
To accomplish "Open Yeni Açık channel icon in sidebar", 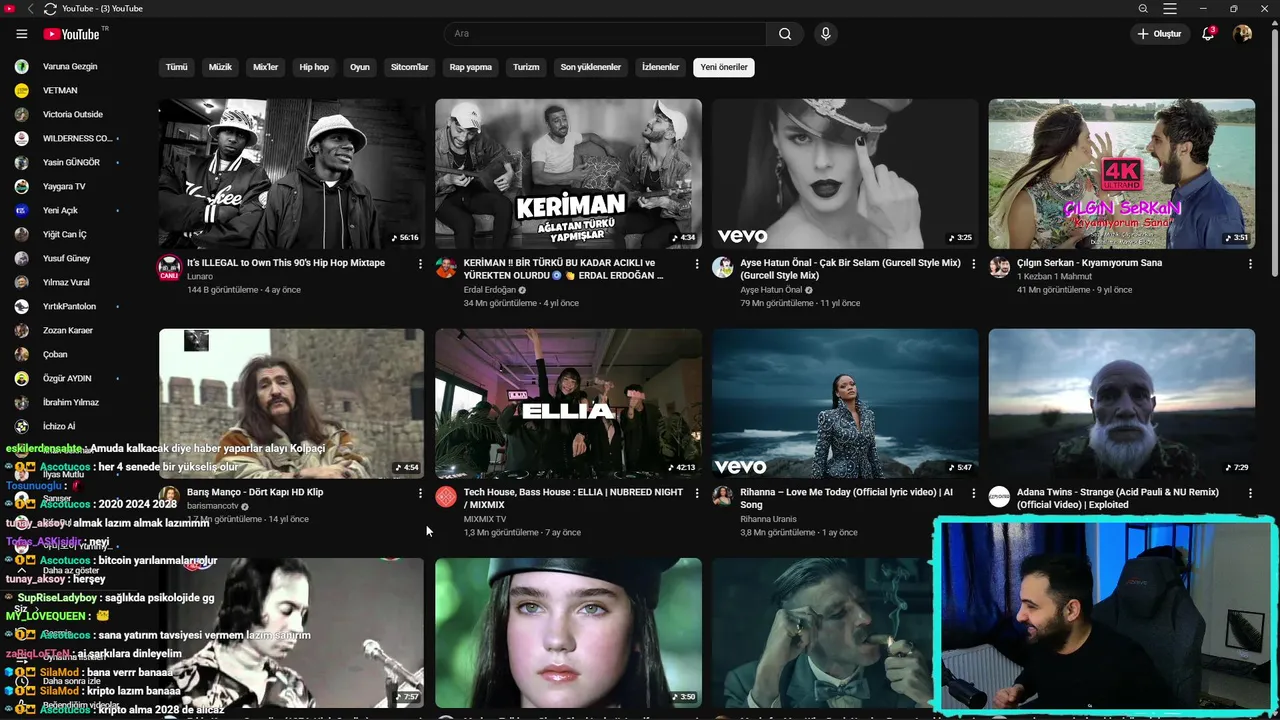I will pos(21,210).
